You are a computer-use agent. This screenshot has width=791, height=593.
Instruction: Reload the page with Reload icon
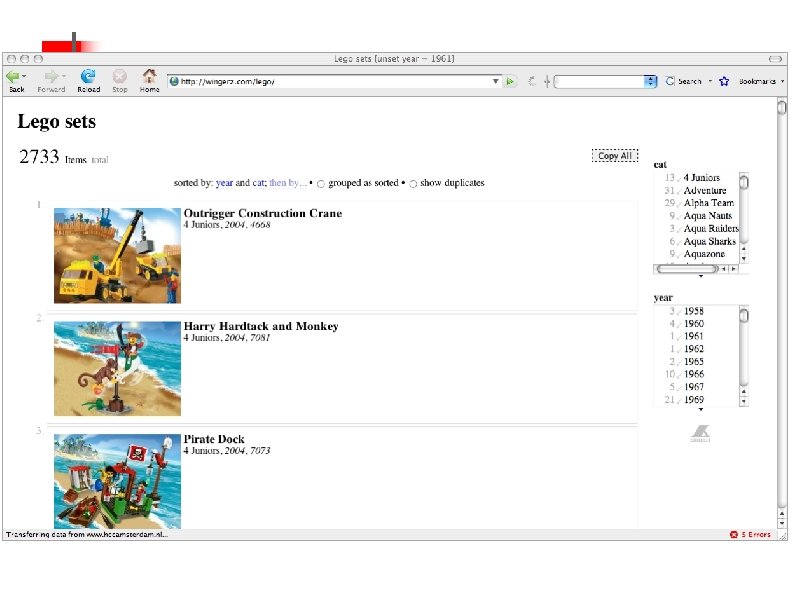click(88, 76)
